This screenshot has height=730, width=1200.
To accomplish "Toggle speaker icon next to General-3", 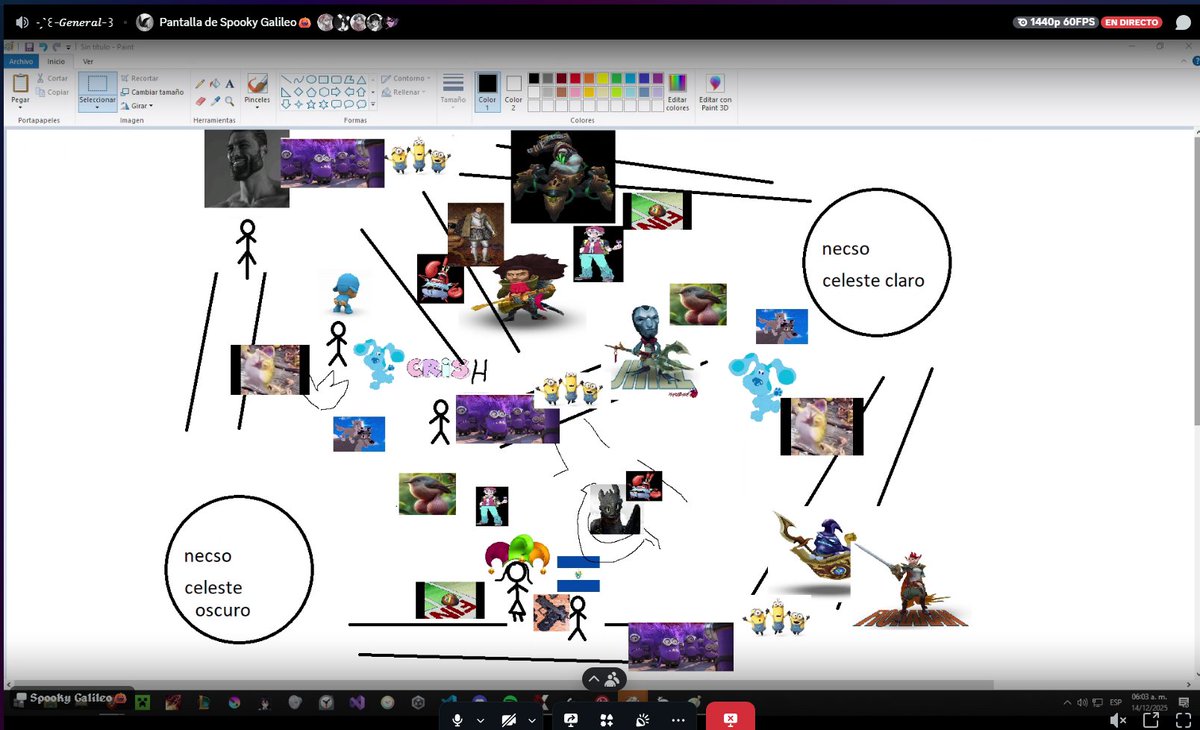I will (x=21, y=22).
